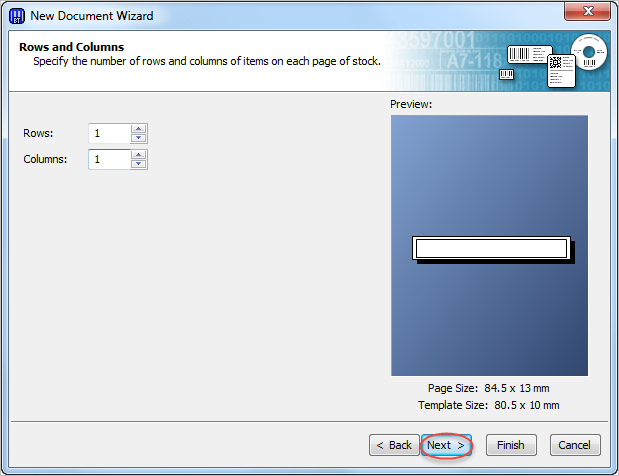
Task: Click Finish to complete the wizard
Action: click(511, 445)
